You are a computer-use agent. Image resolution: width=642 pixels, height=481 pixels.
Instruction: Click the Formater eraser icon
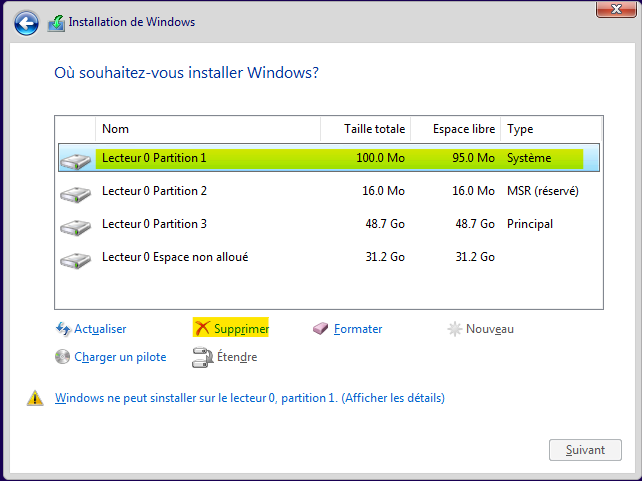click(x=321, y=329)
